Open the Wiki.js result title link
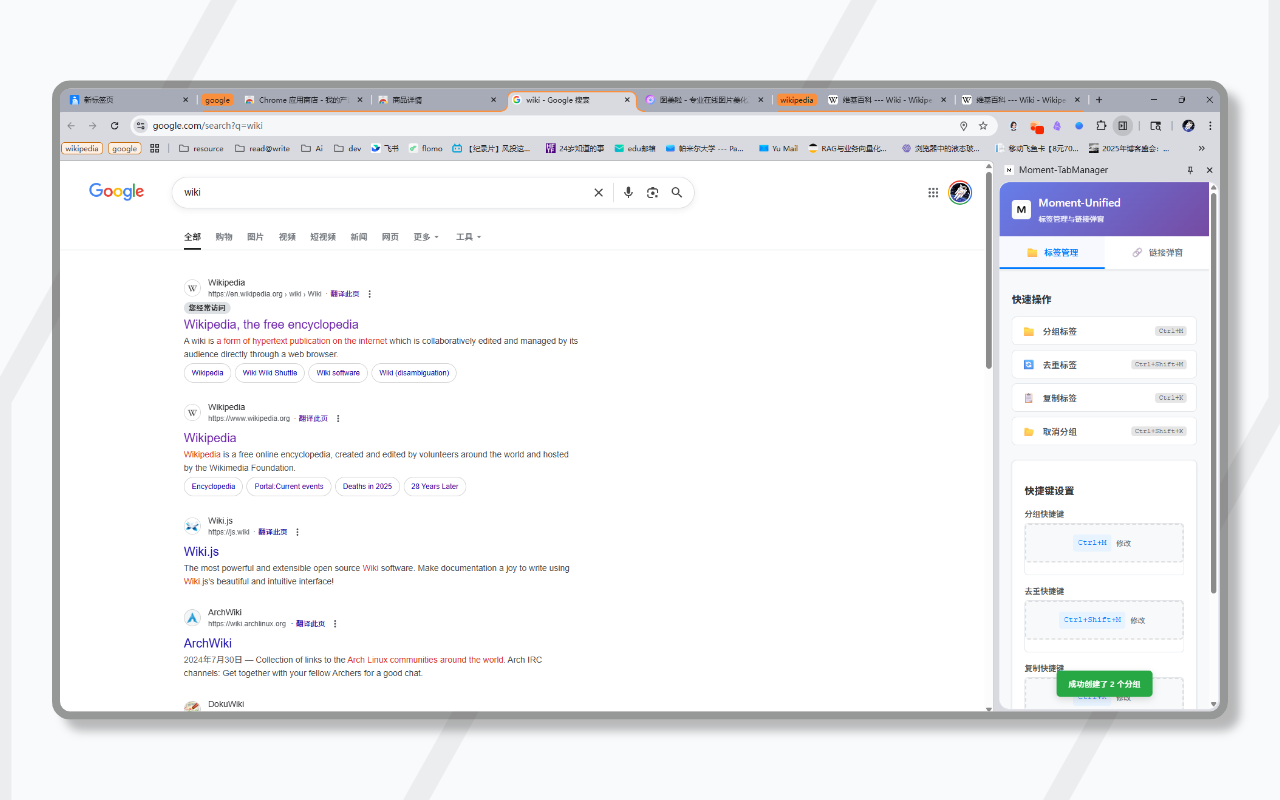 201,552
